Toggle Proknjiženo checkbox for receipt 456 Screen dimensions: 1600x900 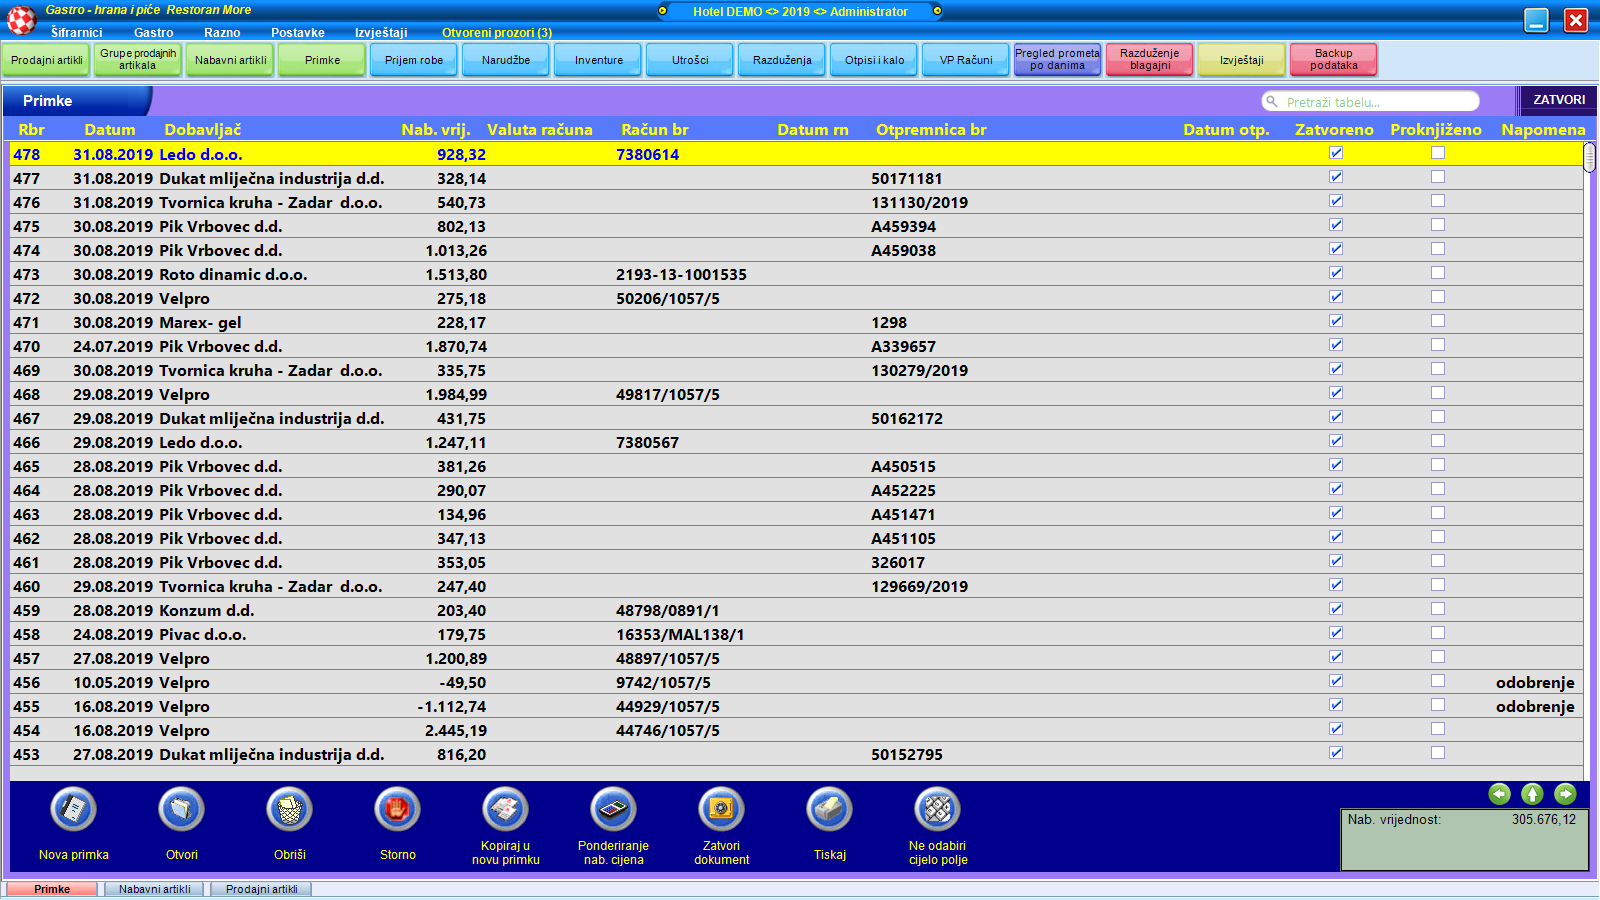tap(1438, 681)
